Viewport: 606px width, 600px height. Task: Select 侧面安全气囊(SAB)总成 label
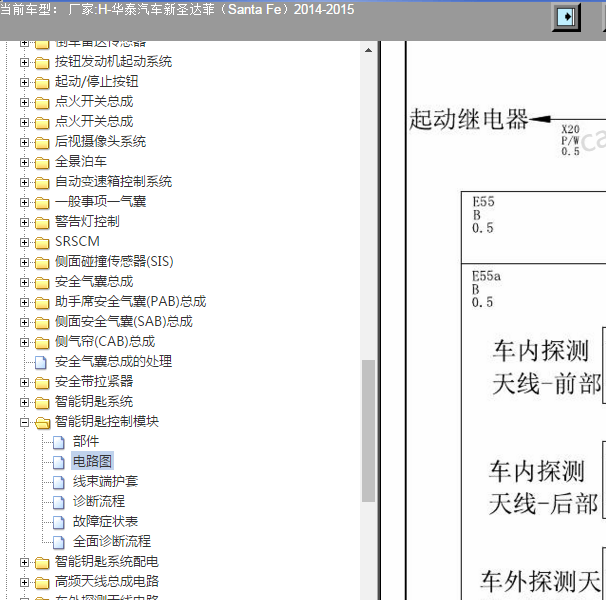tap(124, 322)
